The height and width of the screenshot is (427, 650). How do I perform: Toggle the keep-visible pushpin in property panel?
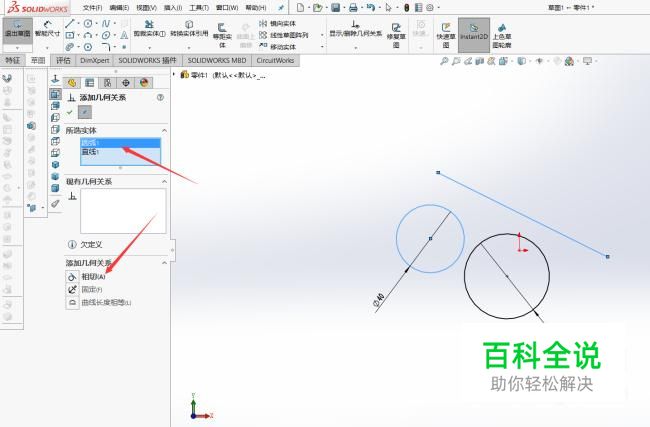pyautogui.click(x=85, y=112)
